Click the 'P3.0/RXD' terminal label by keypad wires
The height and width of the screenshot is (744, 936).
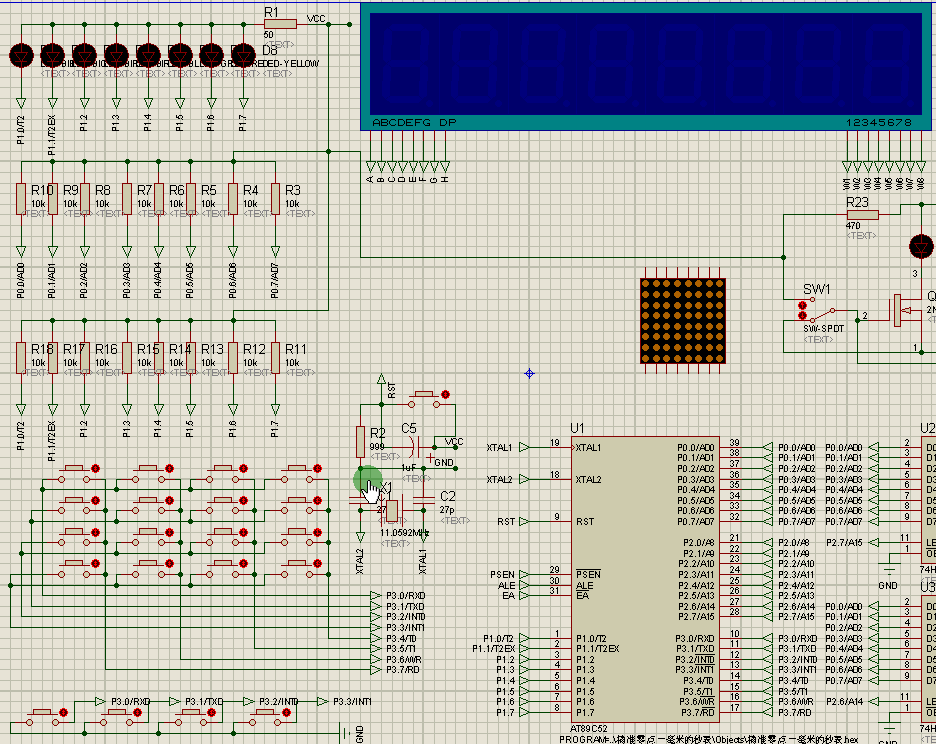click(x=405, y=596)
